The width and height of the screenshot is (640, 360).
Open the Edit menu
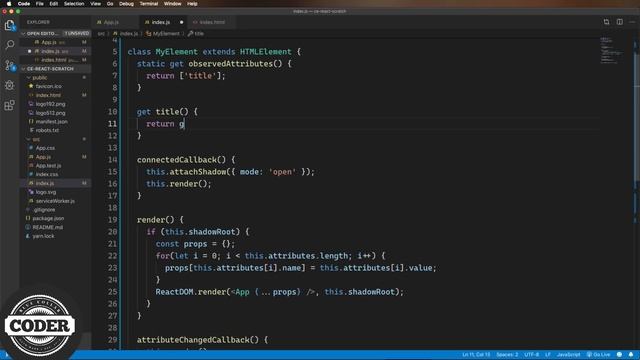53,4
